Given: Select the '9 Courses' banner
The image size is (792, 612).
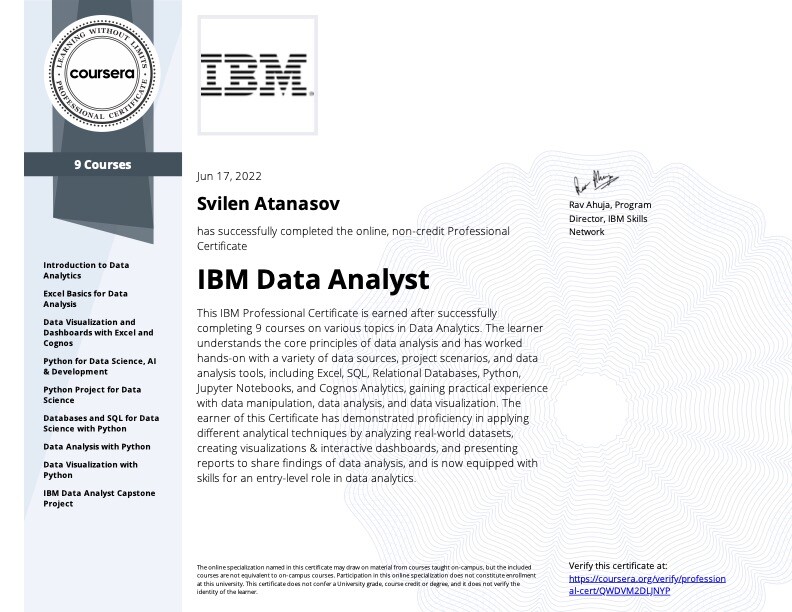Looking at the screenshot, I should coord(103,165).
